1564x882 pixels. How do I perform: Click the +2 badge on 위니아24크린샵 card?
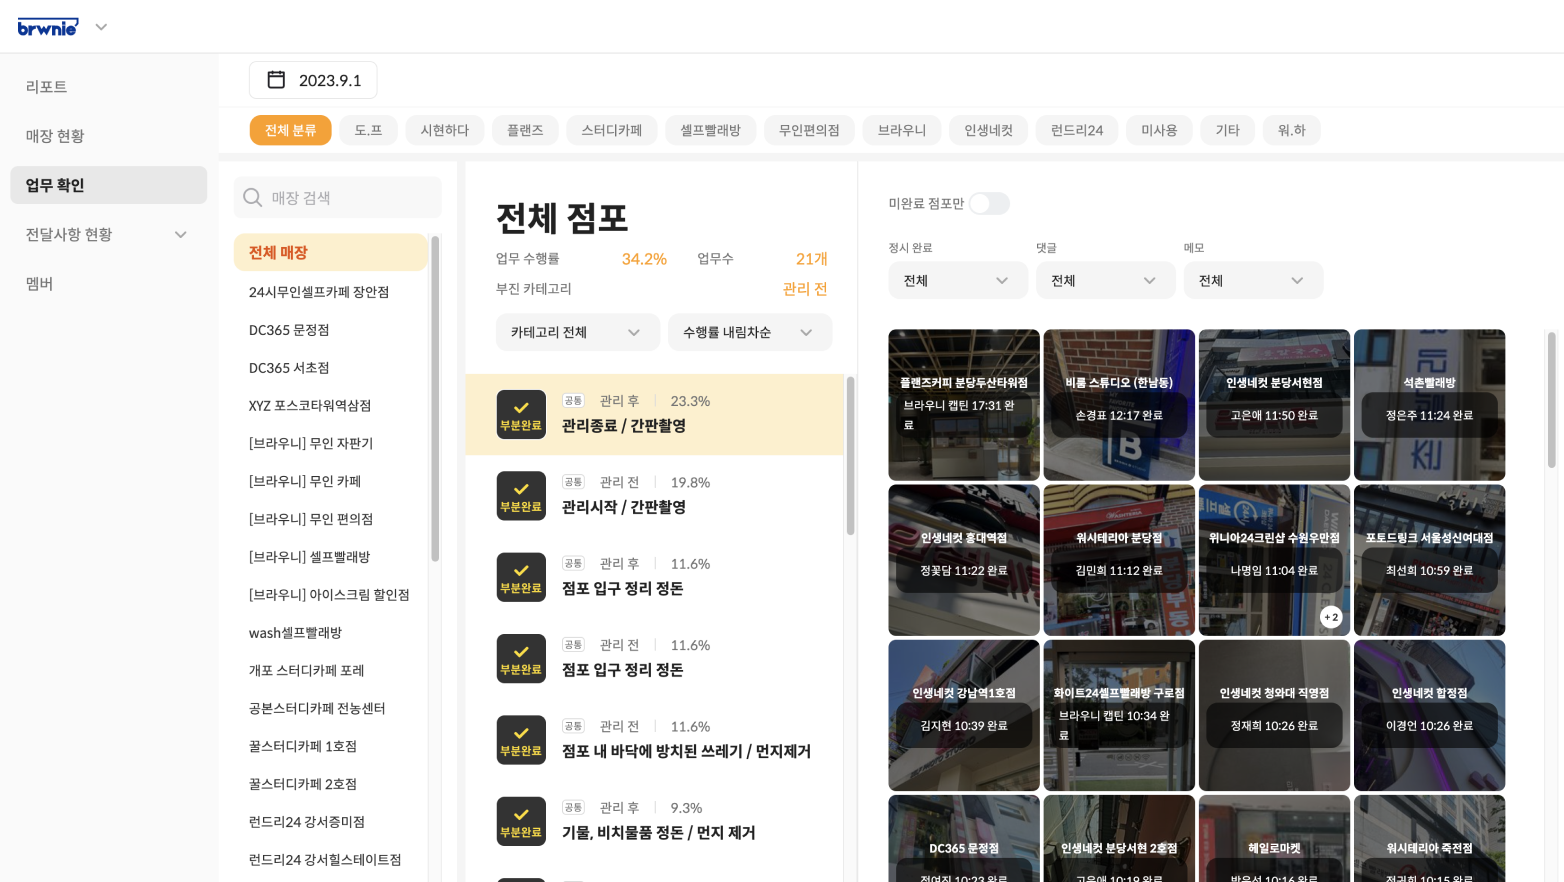point(1331,617)
